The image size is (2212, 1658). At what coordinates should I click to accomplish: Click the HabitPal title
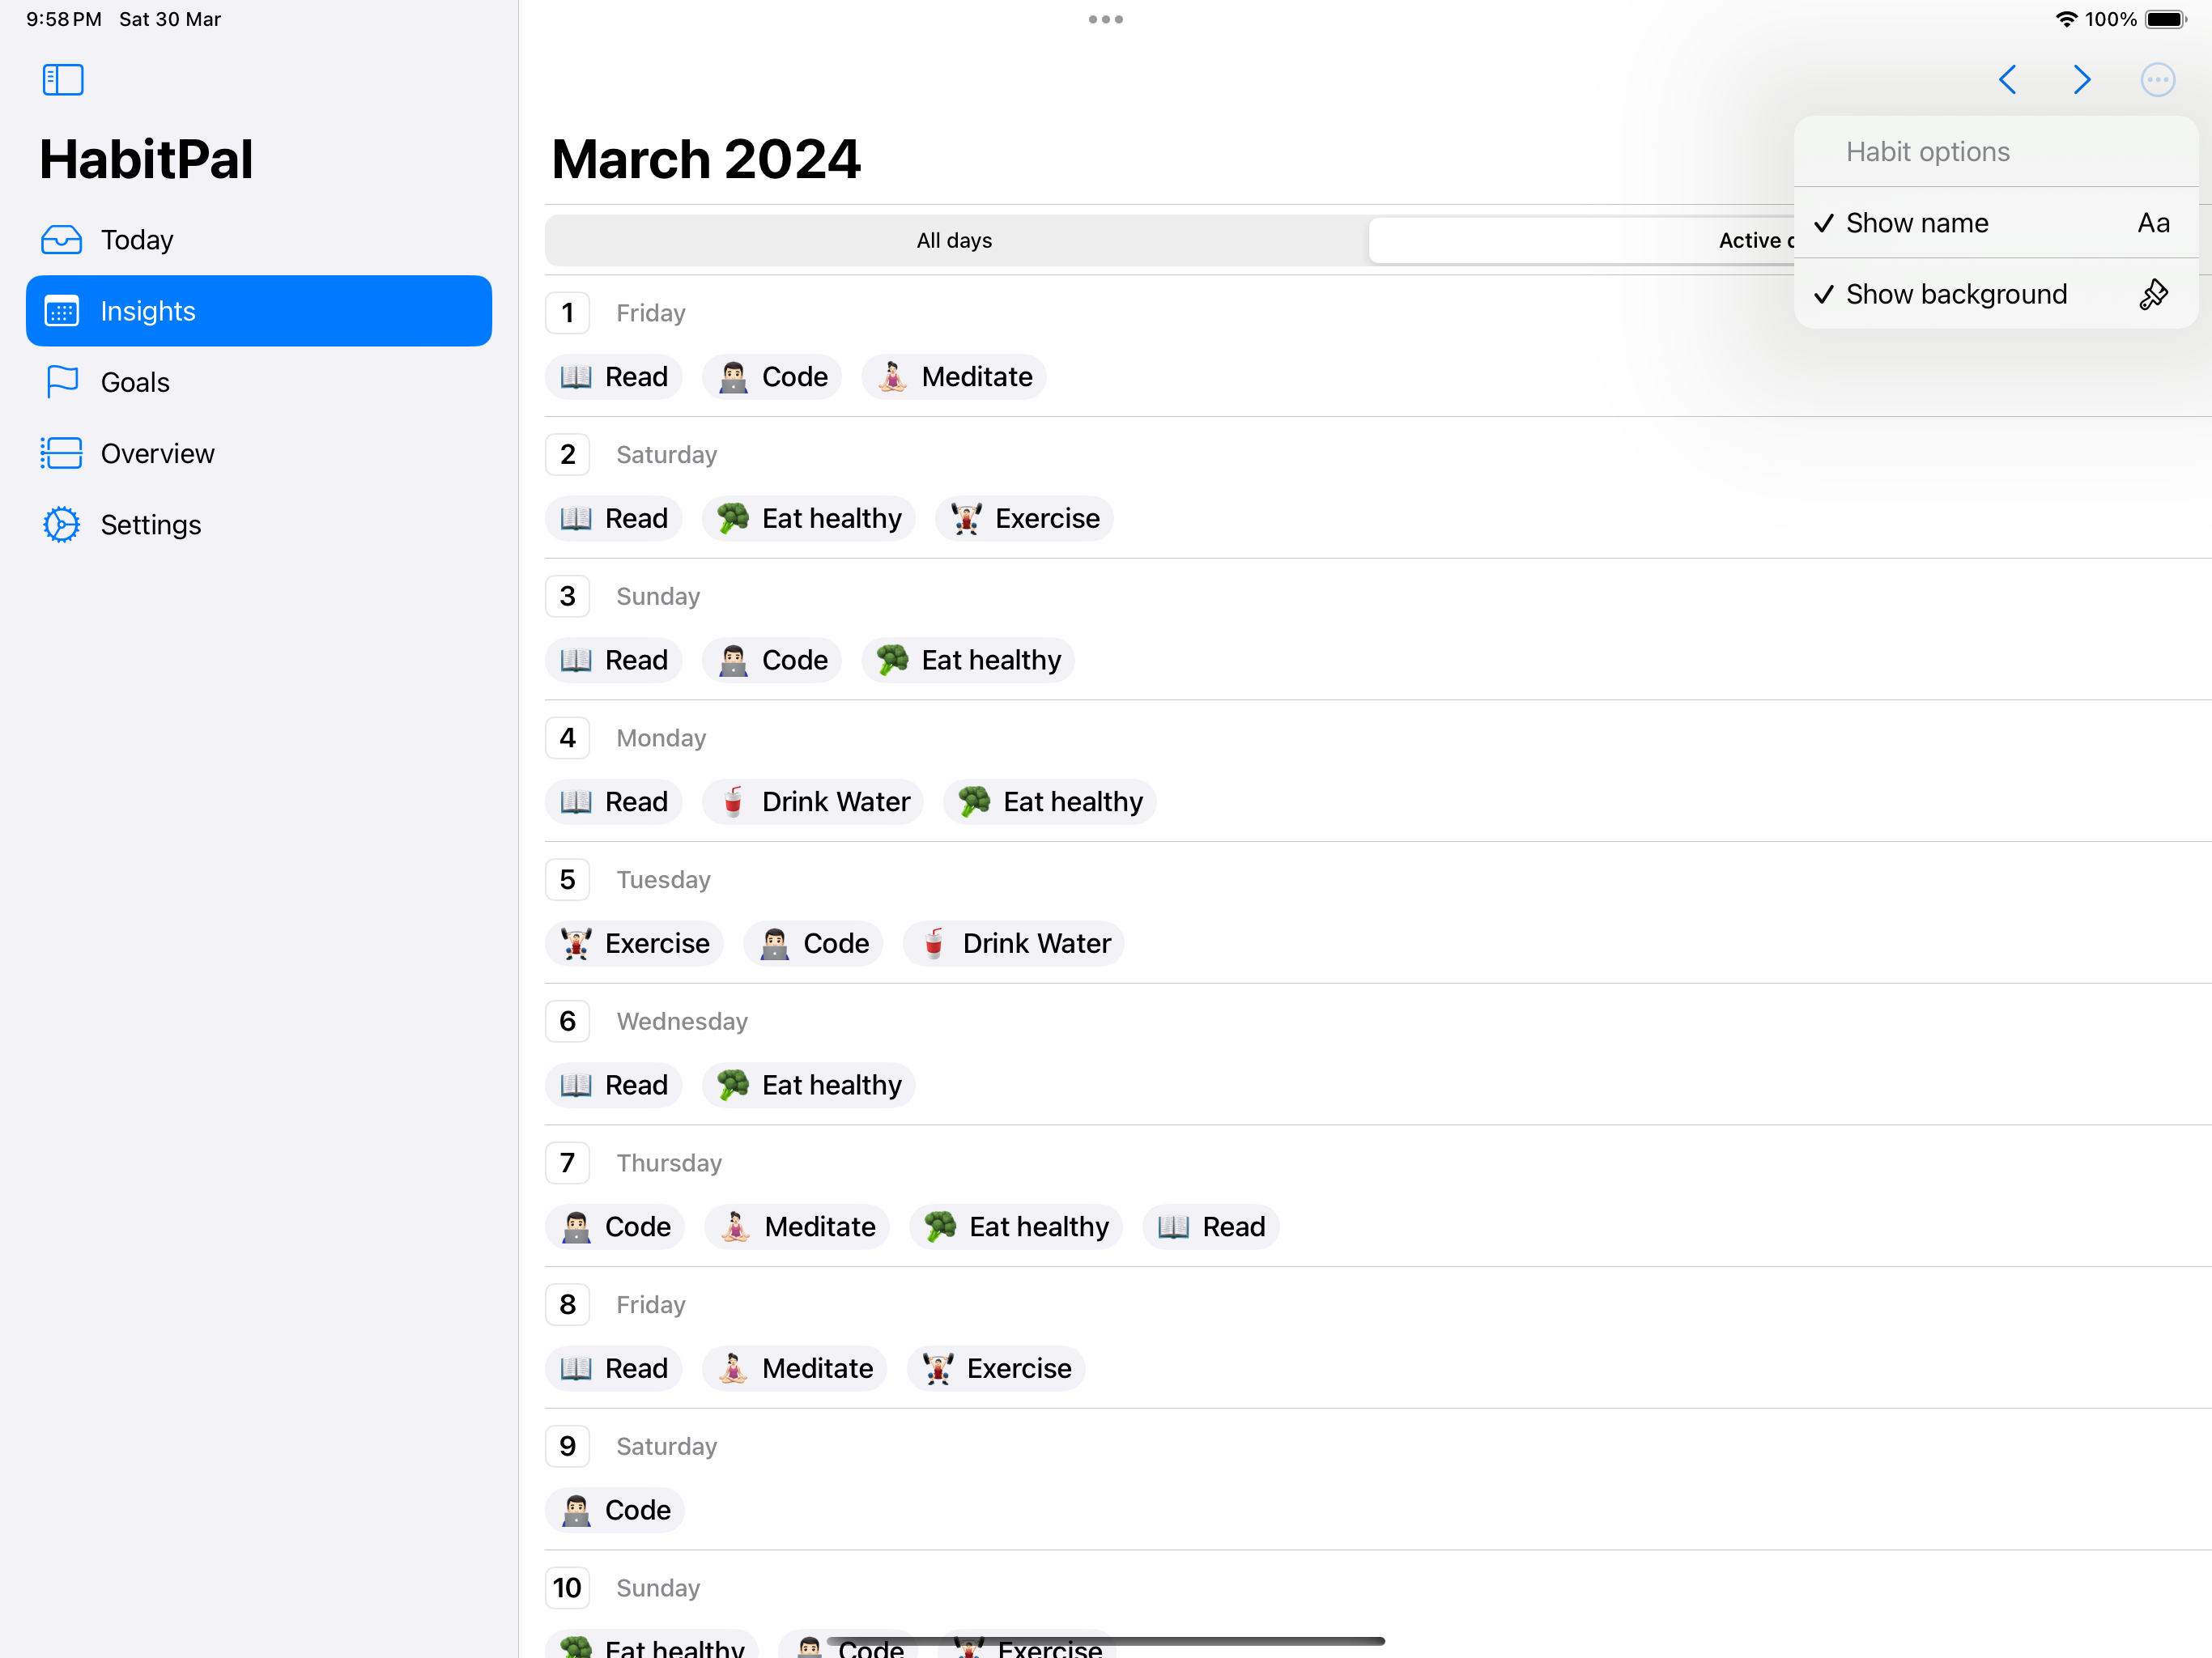point(146,159)
